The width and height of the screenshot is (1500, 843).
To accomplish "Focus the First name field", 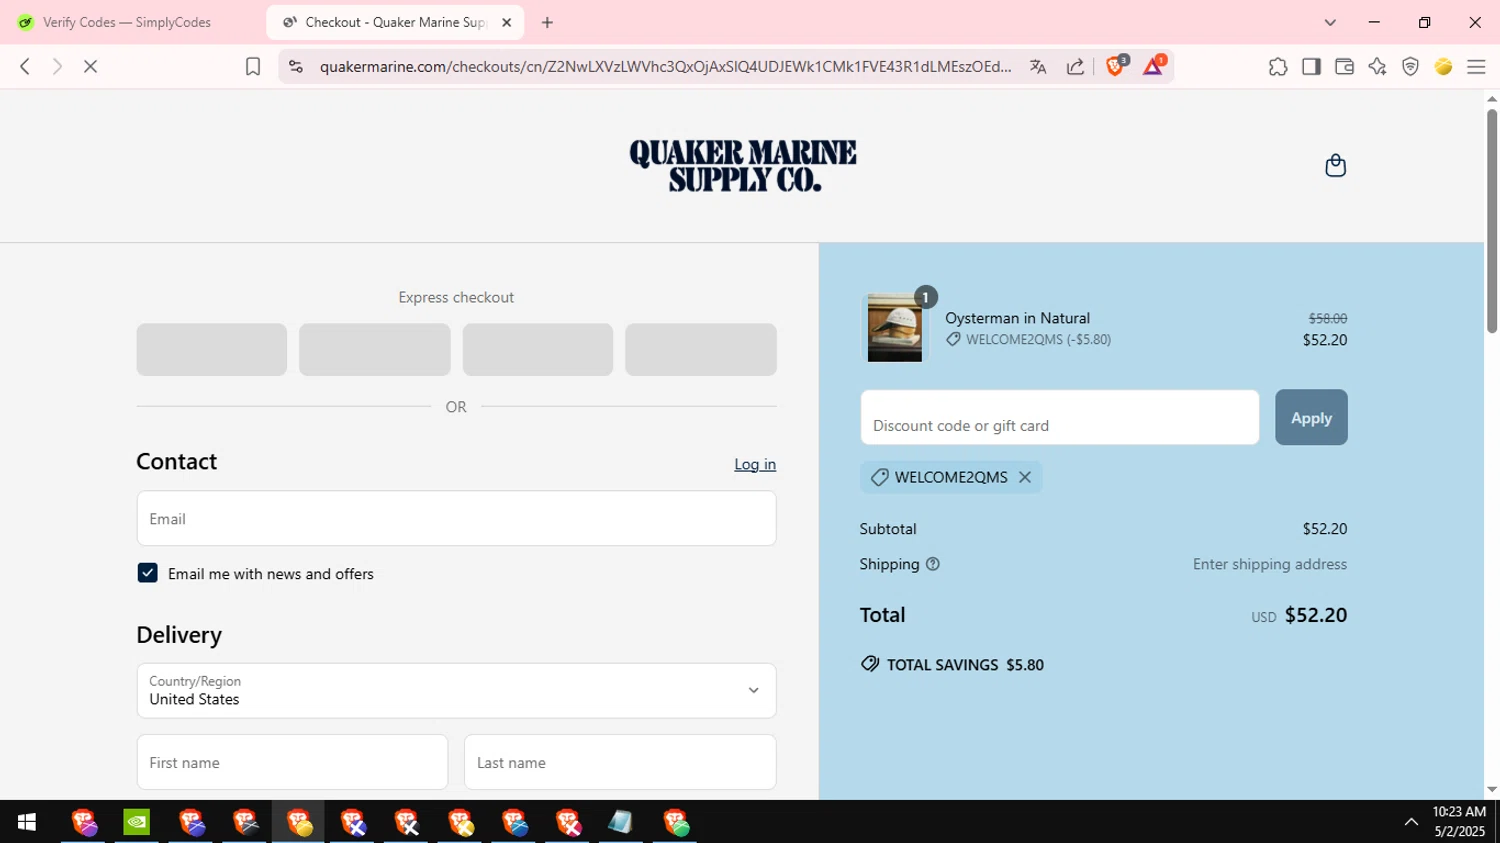I will click(x=292, y=762).
